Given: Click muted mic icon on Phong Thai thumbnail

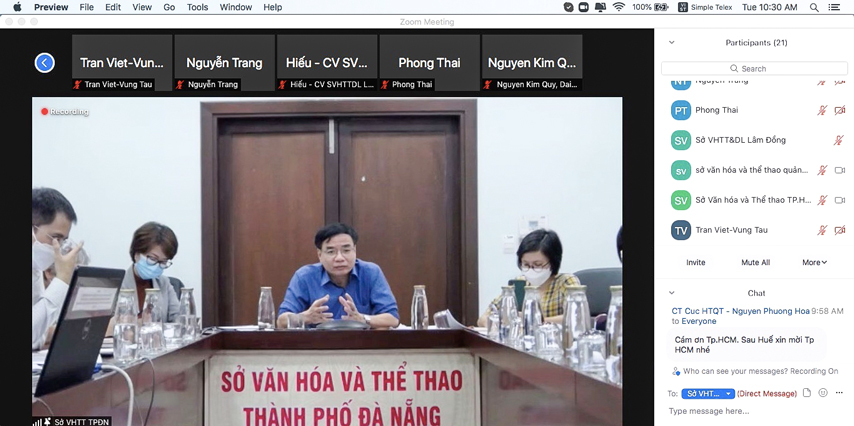Looking at the screenshot, I should [x=385, y=84].
